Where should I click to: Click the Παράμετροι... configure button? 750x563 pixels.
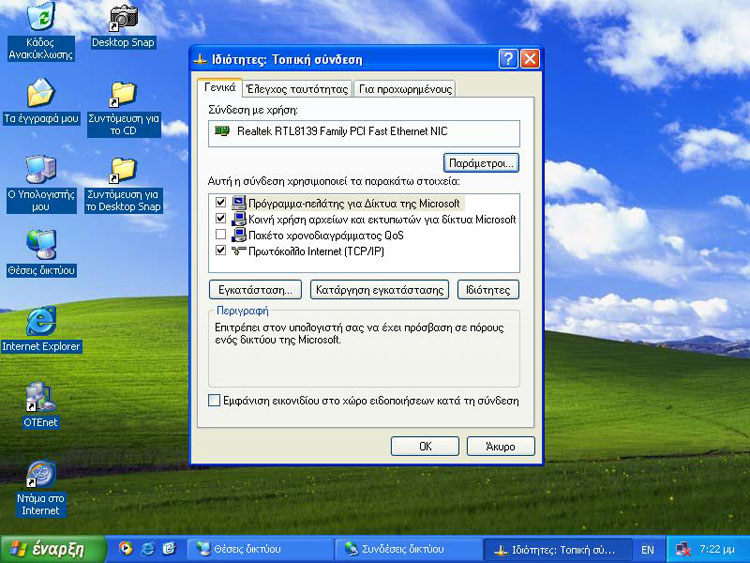(x=481, y=163)
